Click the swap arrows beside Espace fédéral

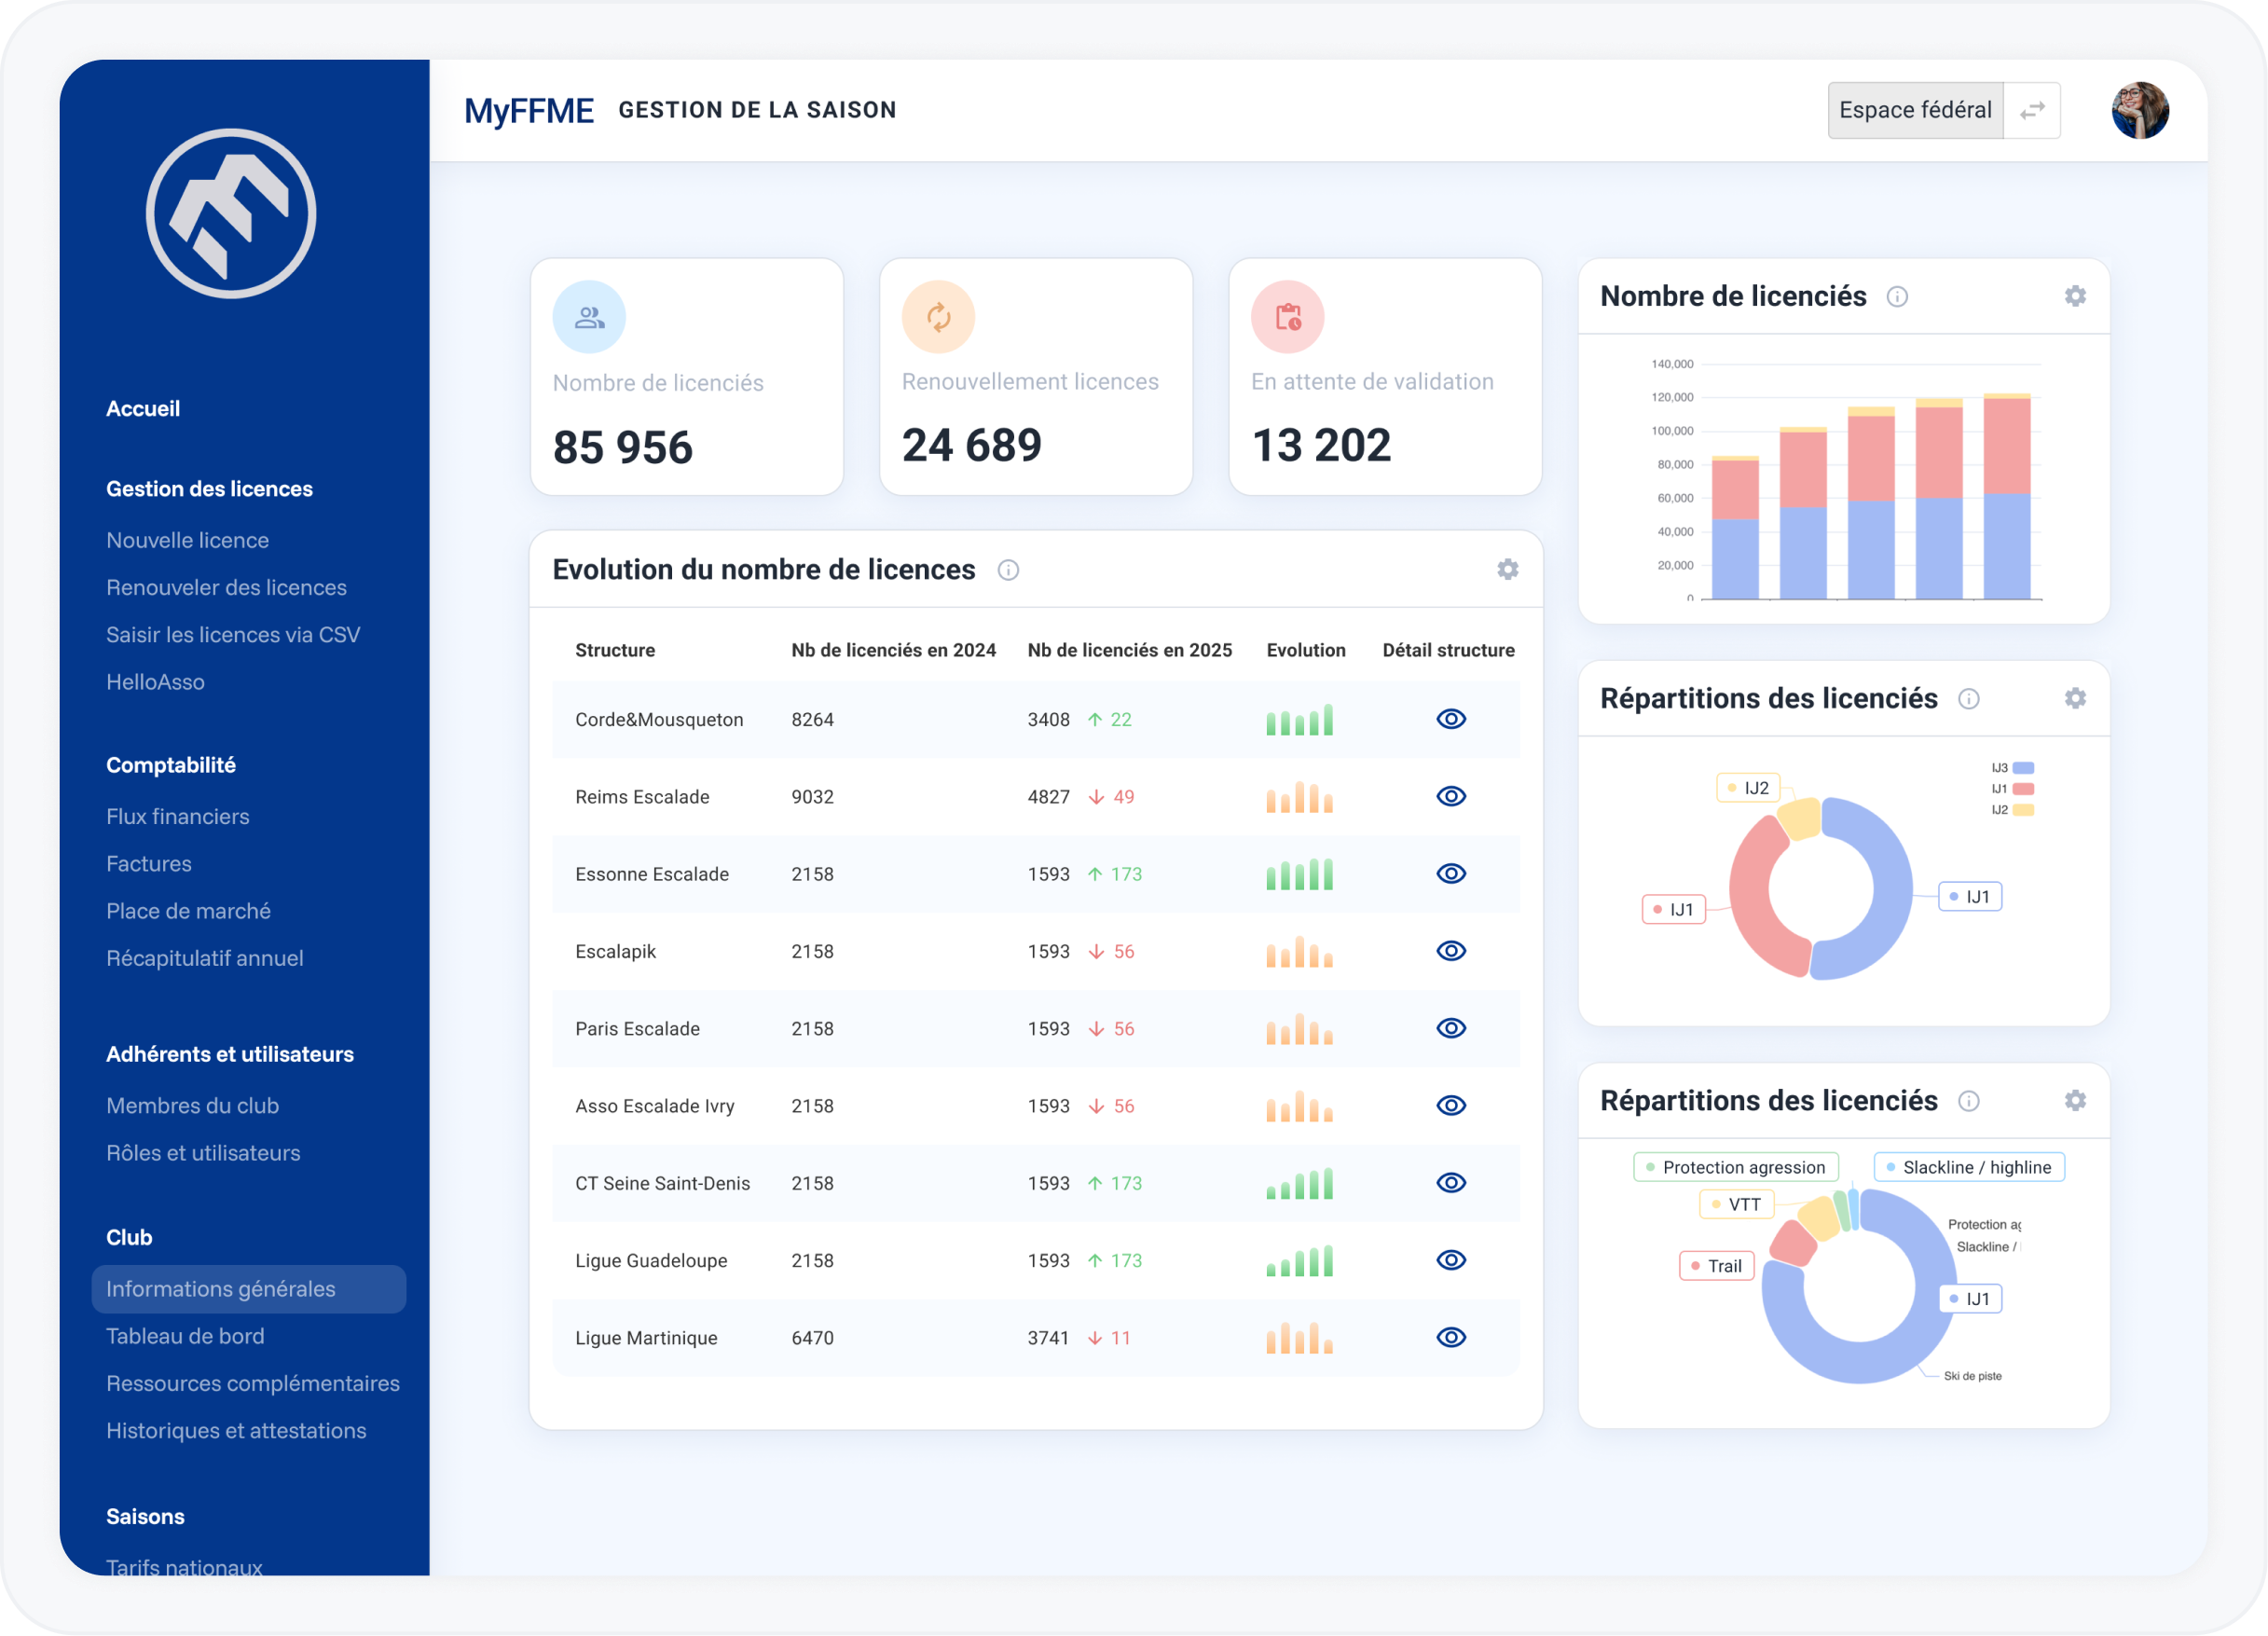(2031, 111)
